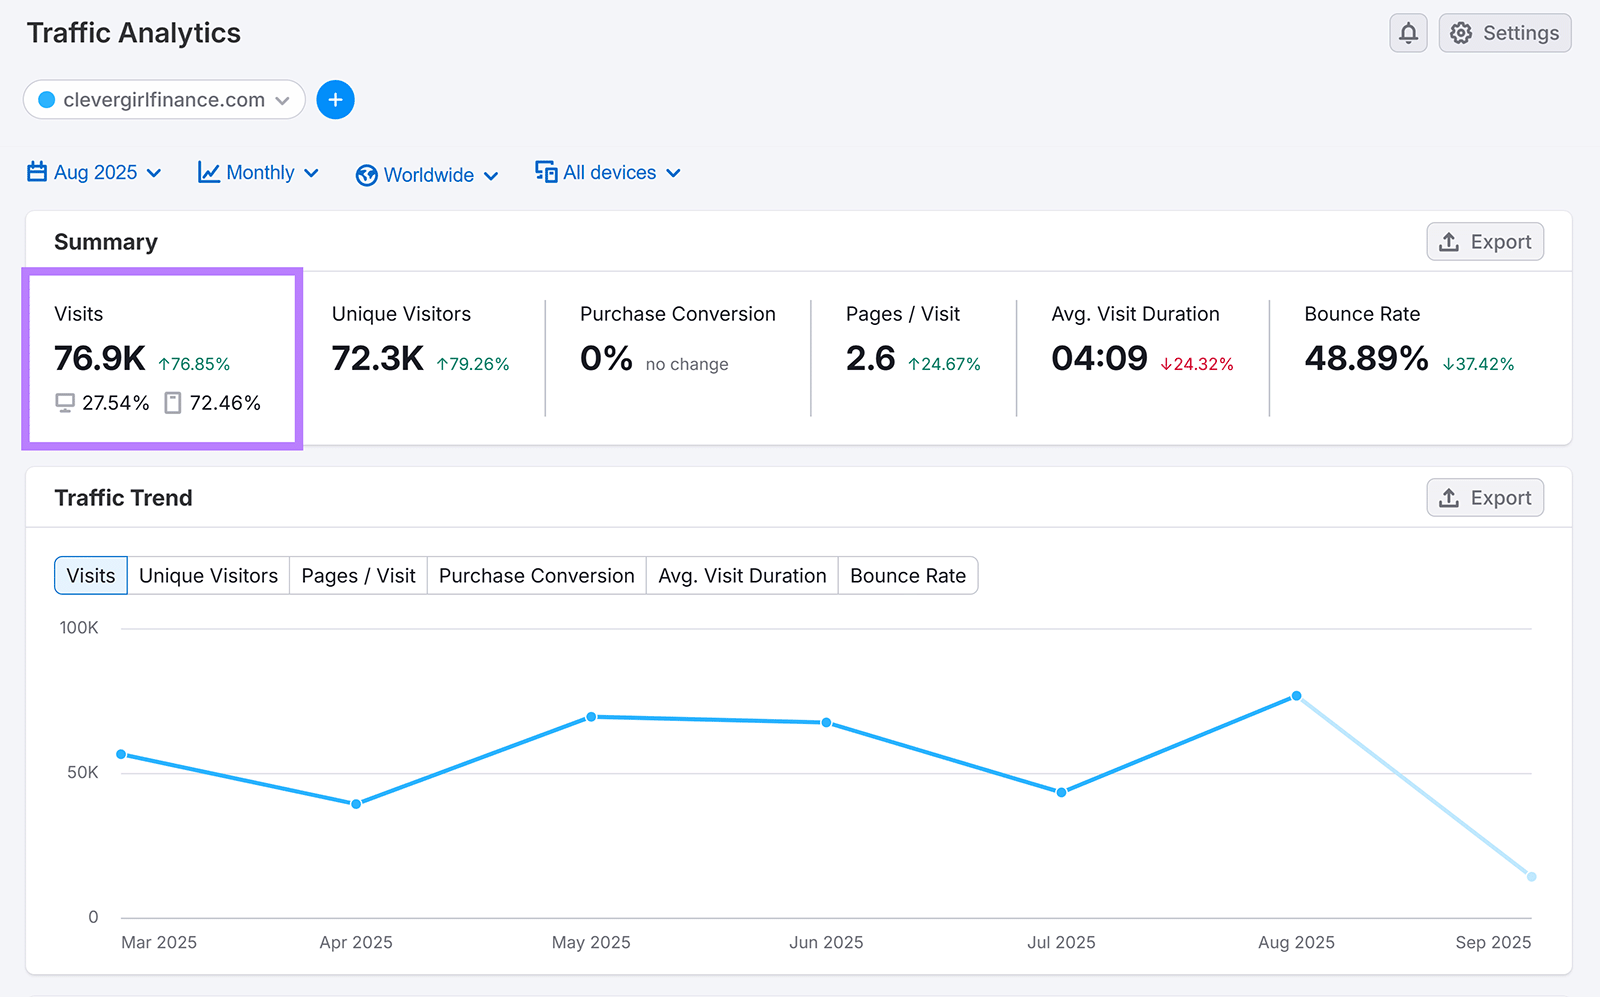Click the globe icon beside Worldwide
The image size is (1600, 997).
click(366, 174)
